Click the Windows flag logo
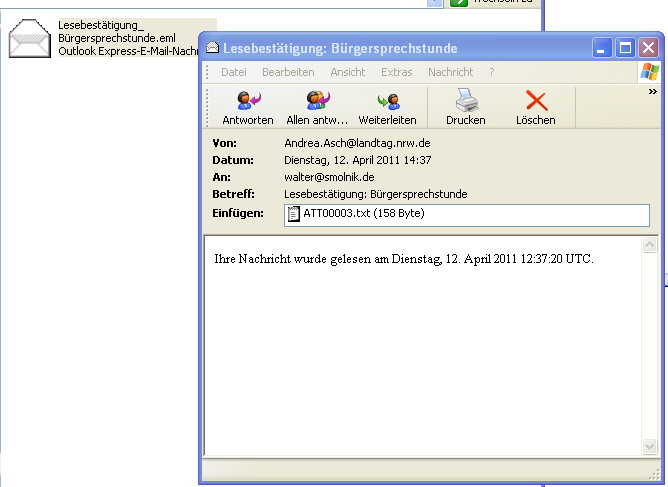Viewport: 668px width, 487px height. pos(649,71)
